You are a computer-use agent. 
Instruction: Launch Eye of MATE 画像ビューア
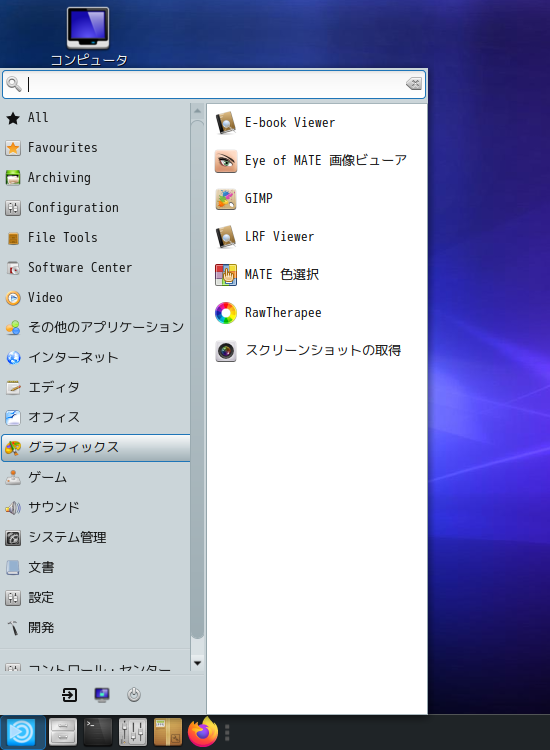pyautogui.click(x=317, y=161)
